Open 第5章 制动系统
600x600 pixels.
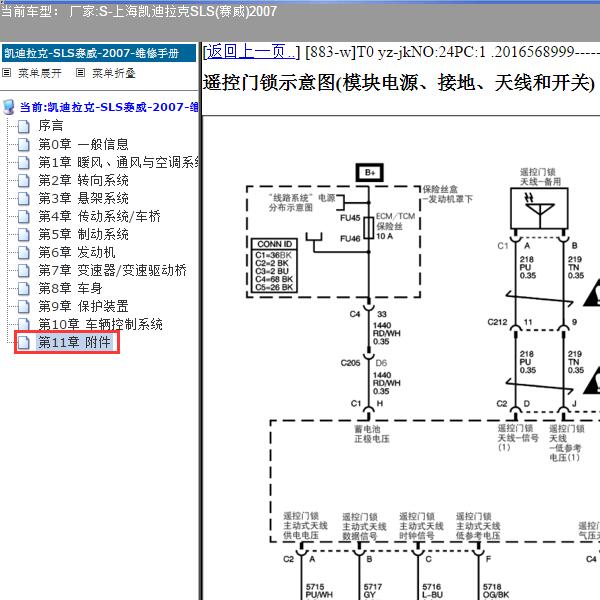point(83,234)
